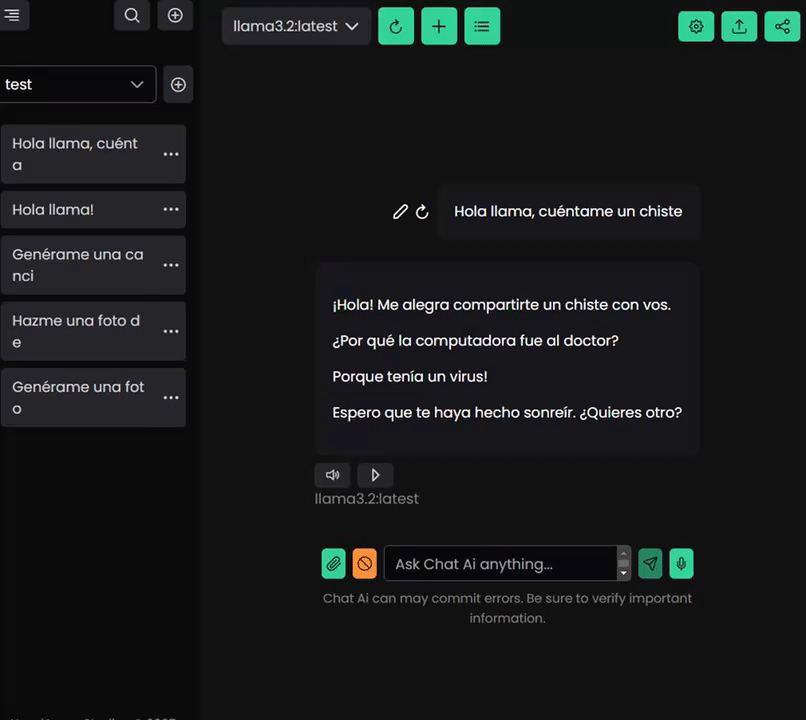Expand the llama3.2:latest model dropdown
This screenshot has height=720, width=806.
tap(296, 27)
